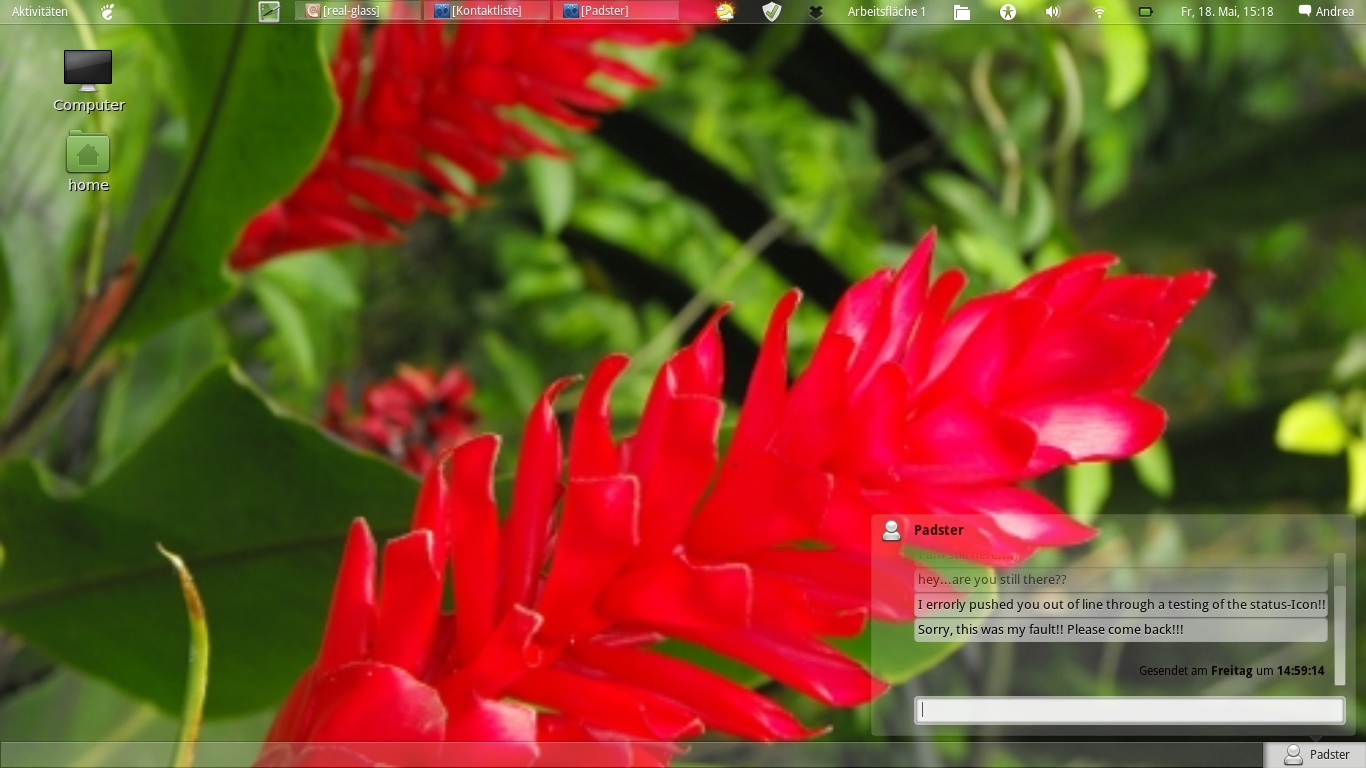
Task: Select the Computer desktop icon
Action: pyautogui.click(x=88, y=81)
